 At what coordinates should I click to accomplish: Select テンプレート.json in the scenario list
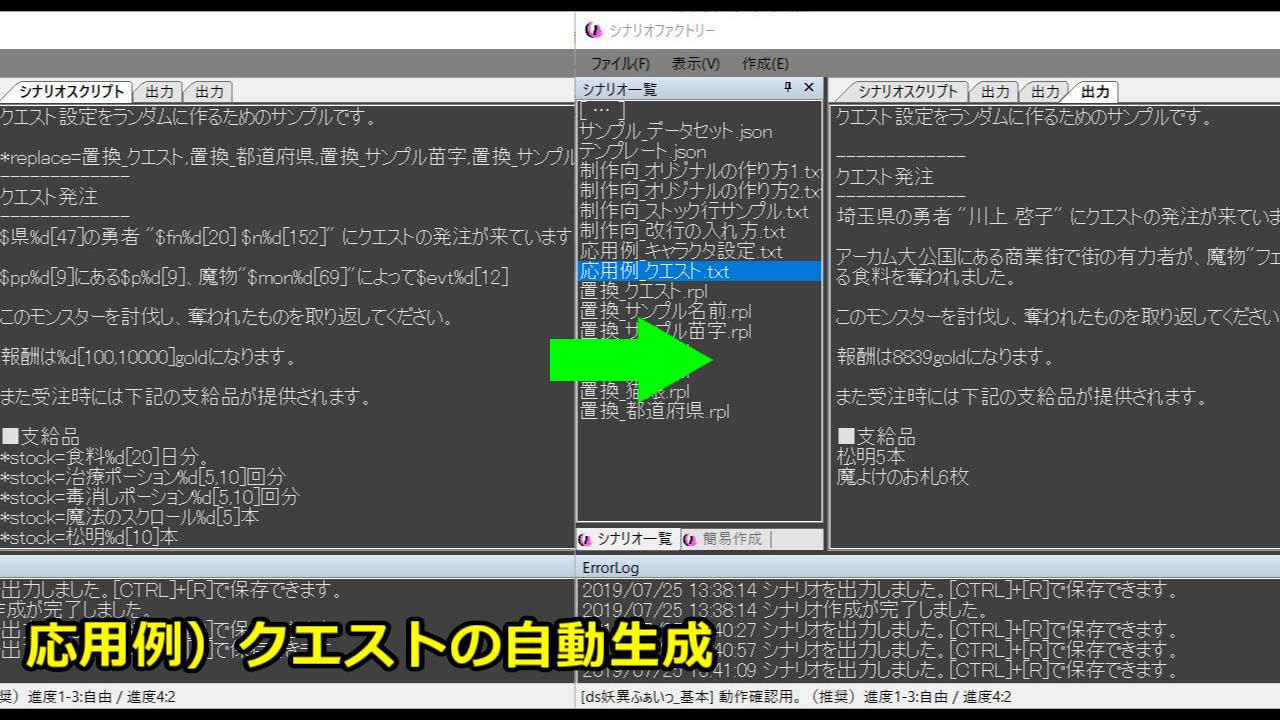point(643,151)
